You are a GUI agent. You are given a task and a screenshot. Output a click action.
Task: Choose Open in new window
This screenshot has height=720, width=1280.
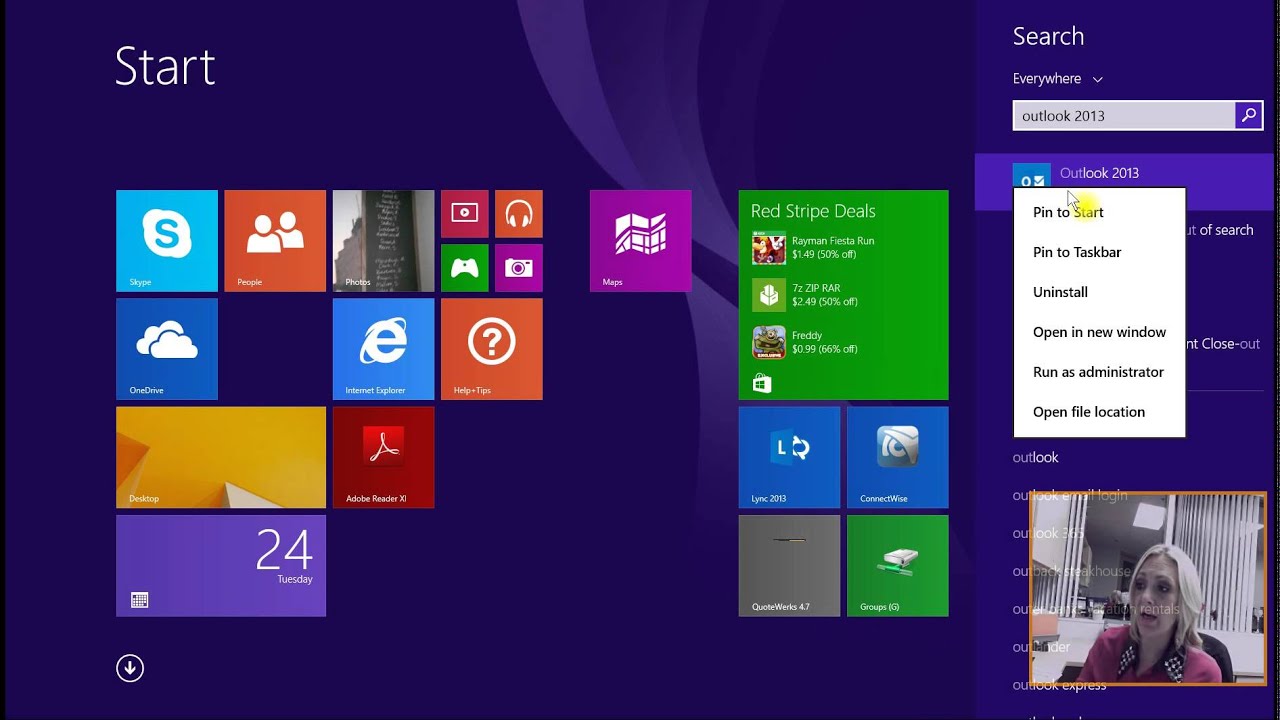tap(1099, 332)
